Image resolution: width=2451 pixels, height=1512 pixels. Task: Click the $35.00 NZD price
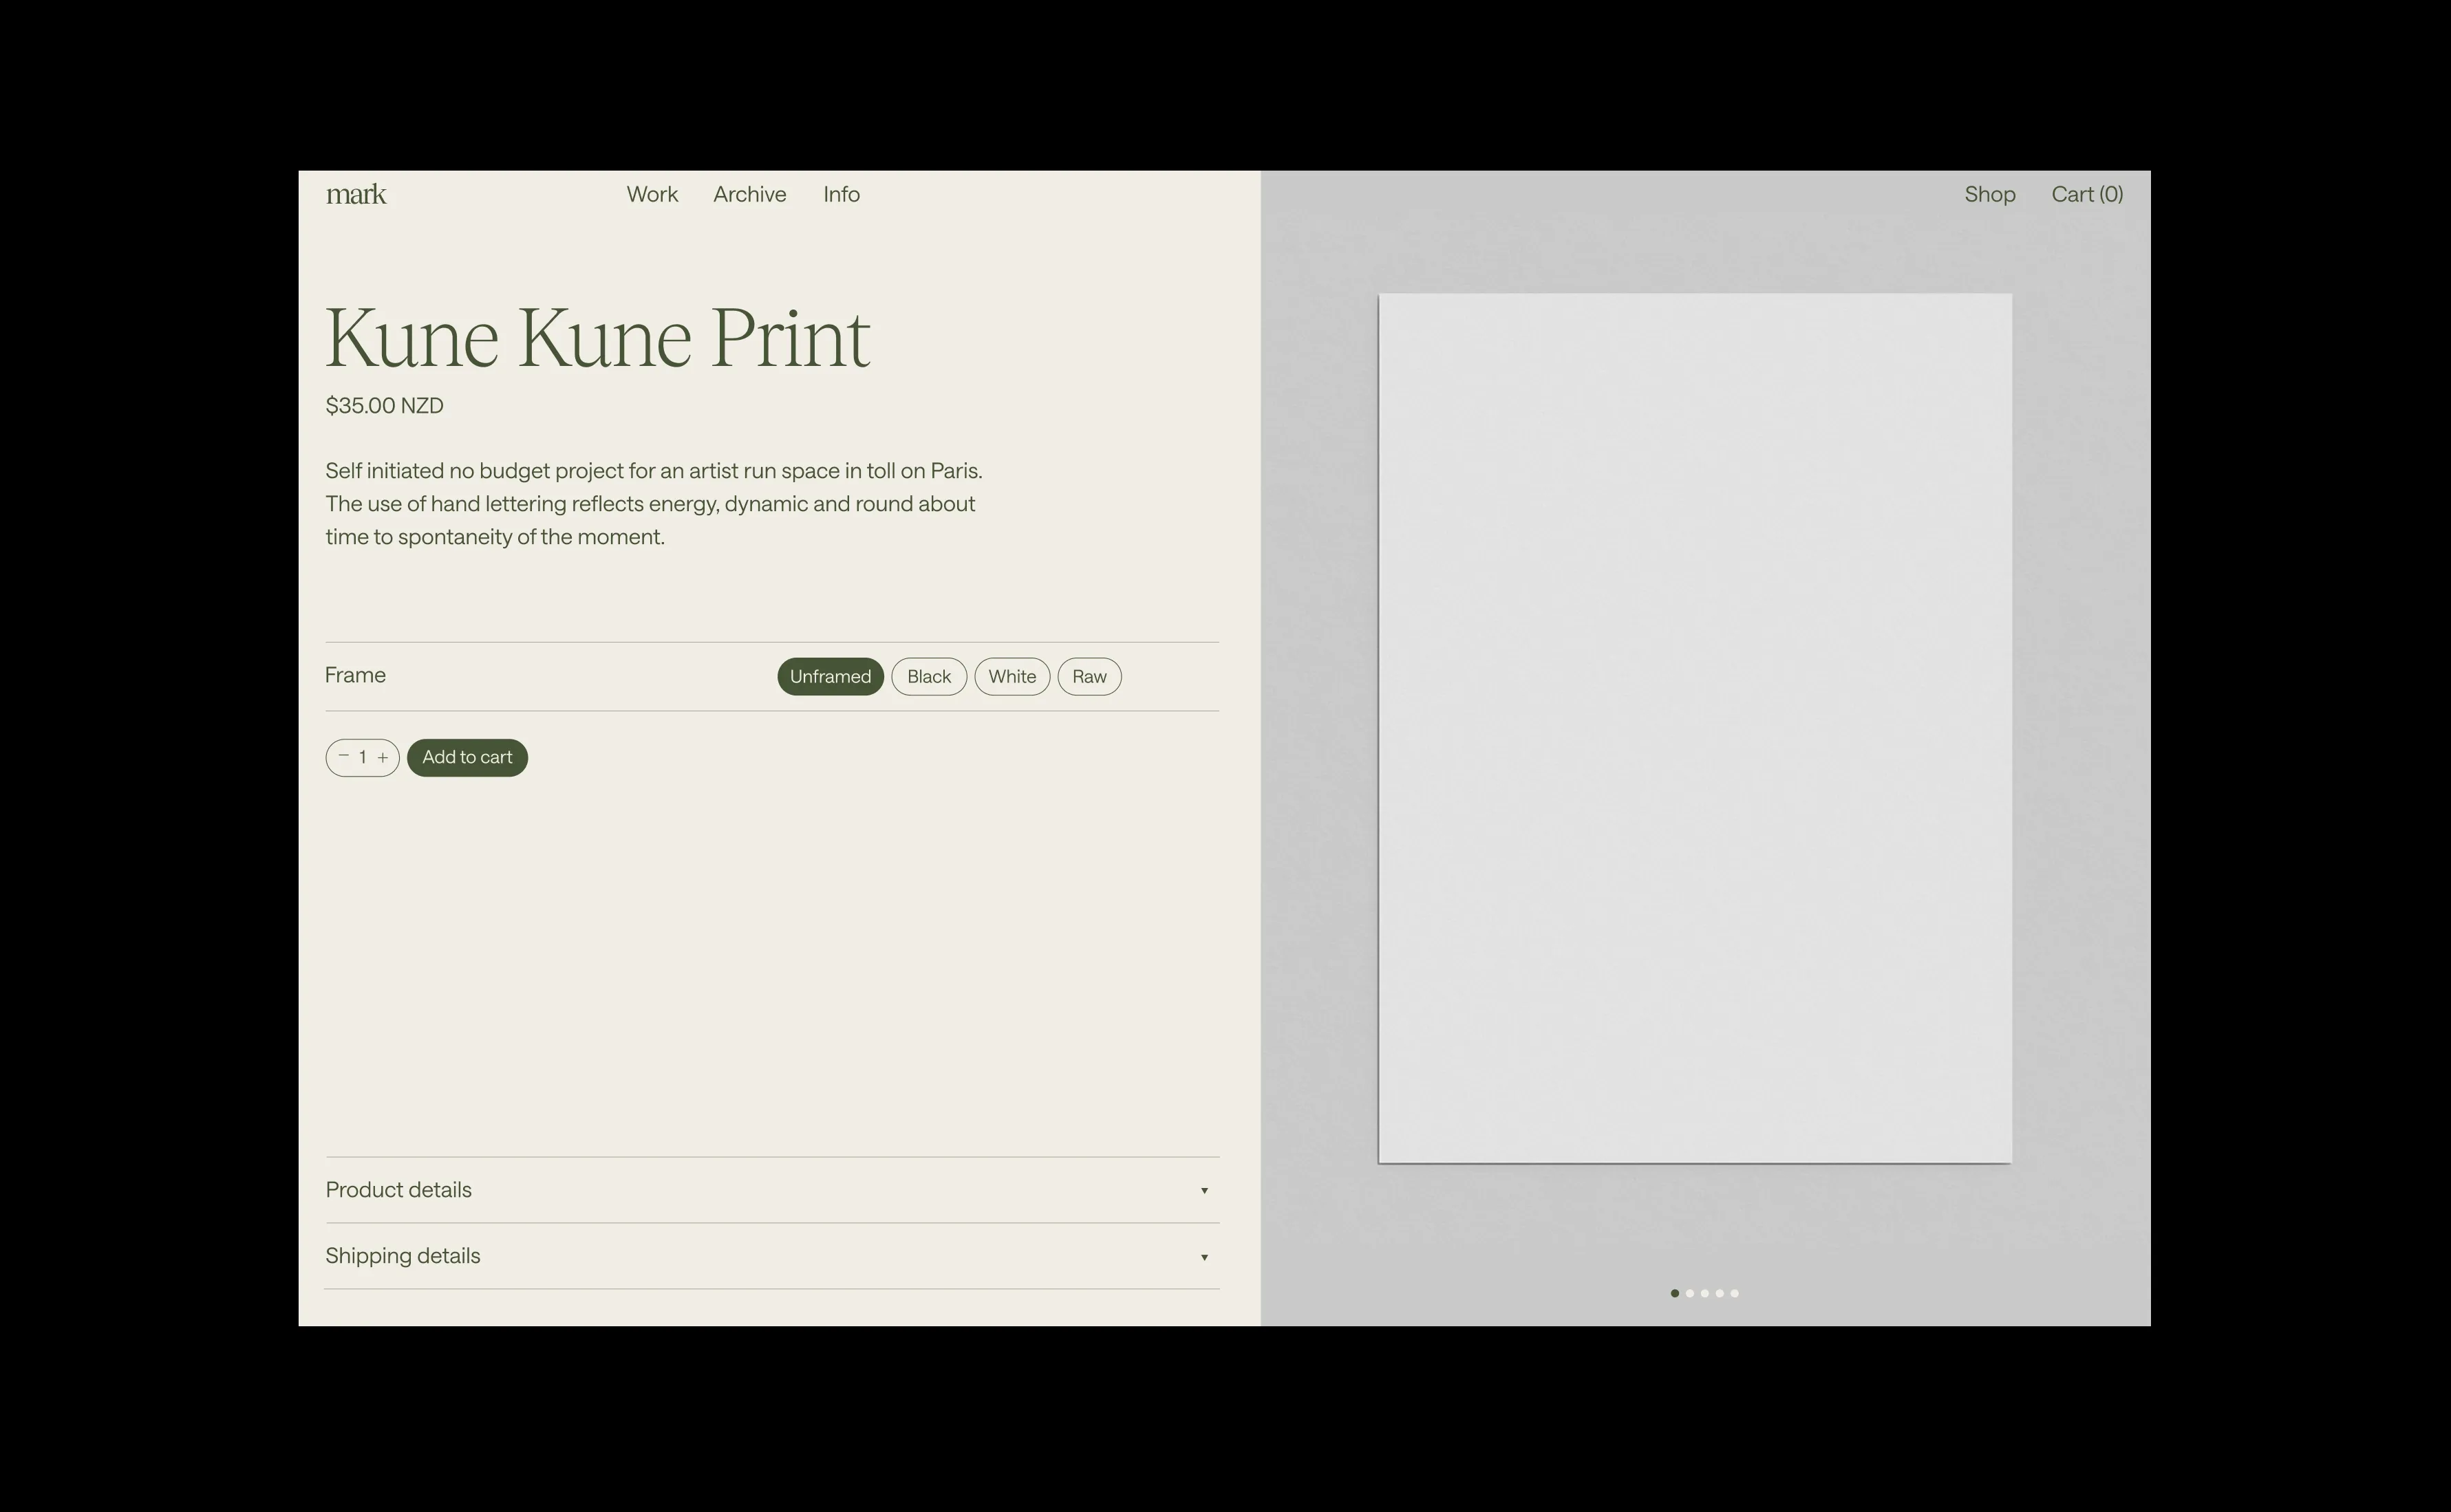(x=384, y=406)
